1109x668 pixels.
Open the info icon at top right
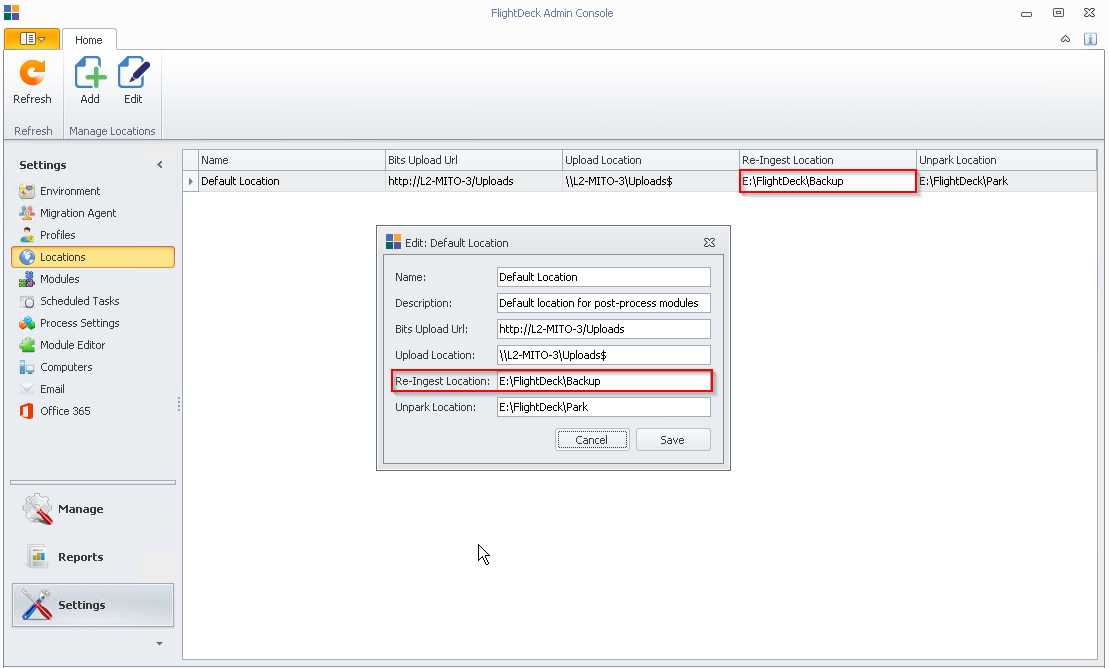pyautogui.click(x=1090, y=39)
